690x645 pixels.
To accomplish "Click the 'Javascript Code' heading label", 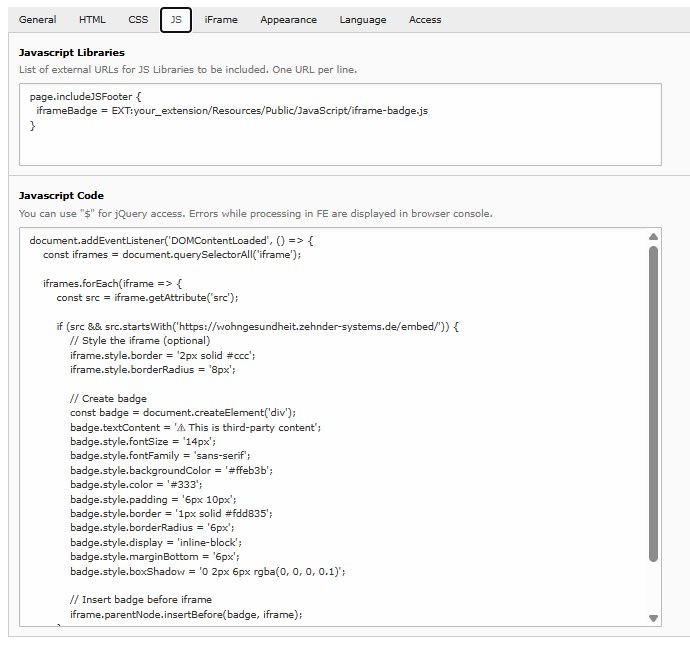I will coord(61,196).
